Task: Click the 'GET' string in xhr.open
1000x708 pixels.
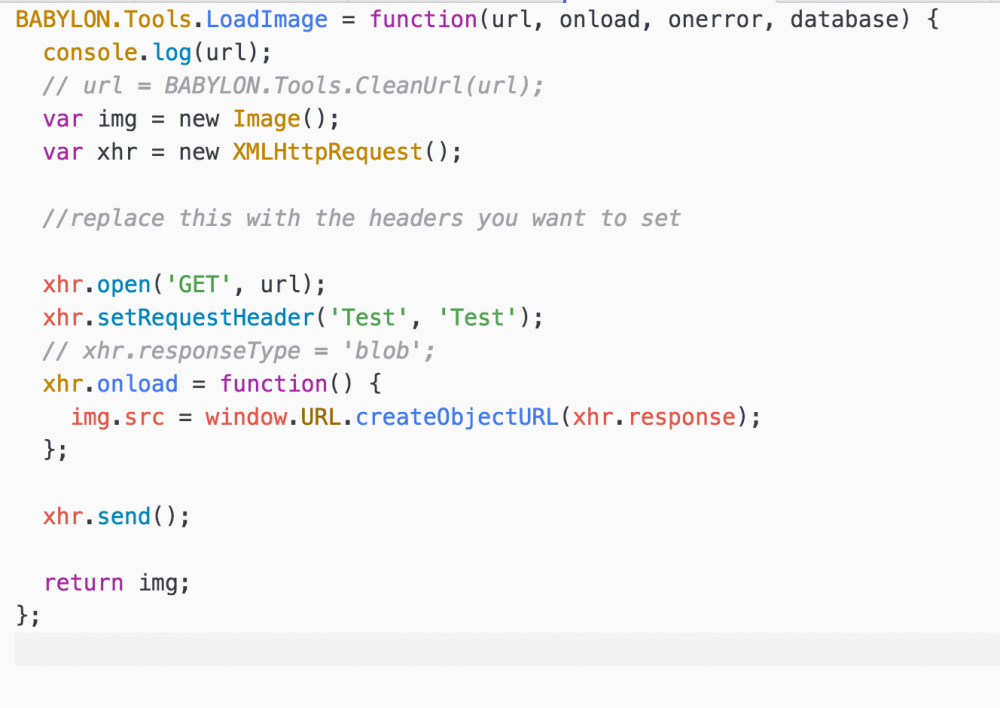Action: coord(198,284)
